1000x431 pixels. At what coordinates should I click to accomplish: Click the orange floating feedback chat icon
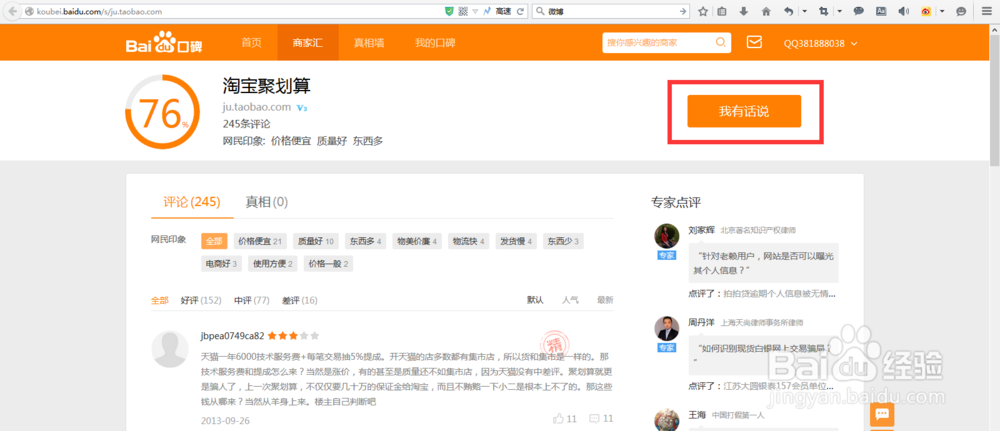pos(882,414)
